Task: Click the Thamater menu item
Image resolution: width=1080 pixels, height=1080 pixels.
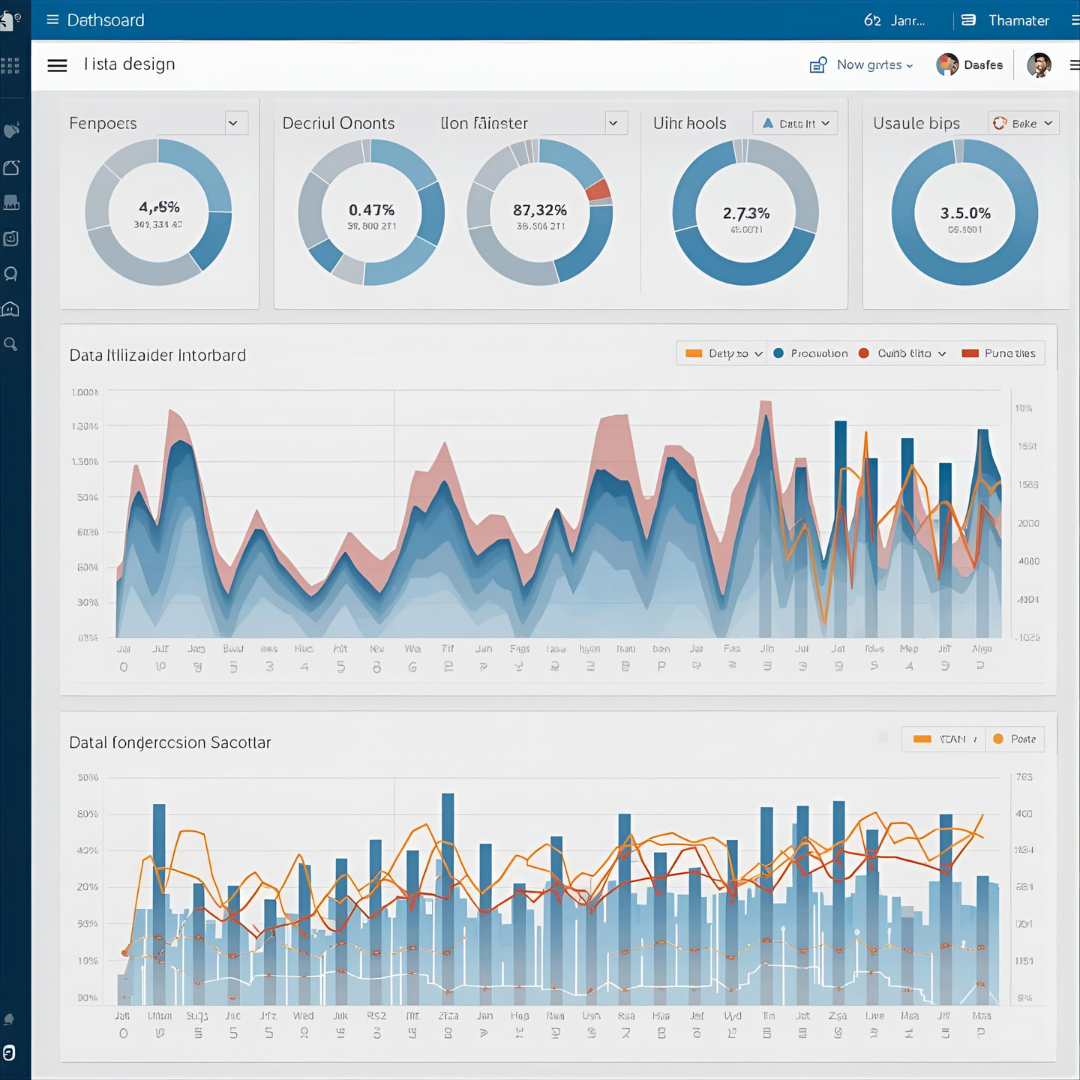Action: [1018, 20]
